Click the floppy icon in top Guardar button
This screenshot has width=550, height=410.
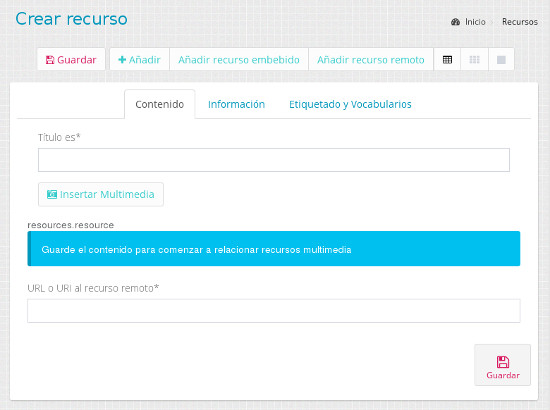50,60
